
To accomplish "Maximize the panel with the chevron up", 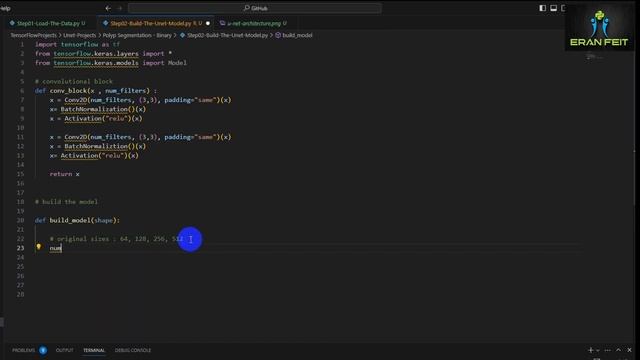I will click(619, 350).
